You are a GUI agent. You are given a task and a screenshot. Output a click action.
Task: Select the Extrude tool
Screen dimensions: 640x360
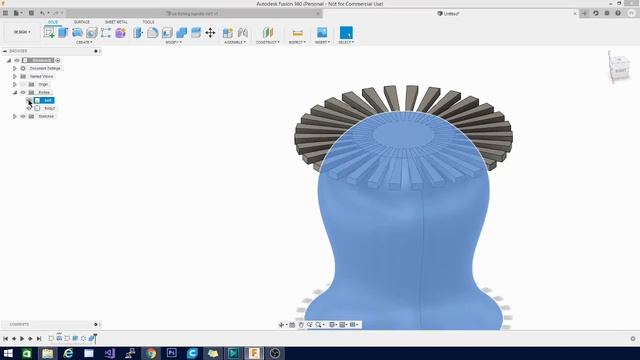(x=63, y=33)
